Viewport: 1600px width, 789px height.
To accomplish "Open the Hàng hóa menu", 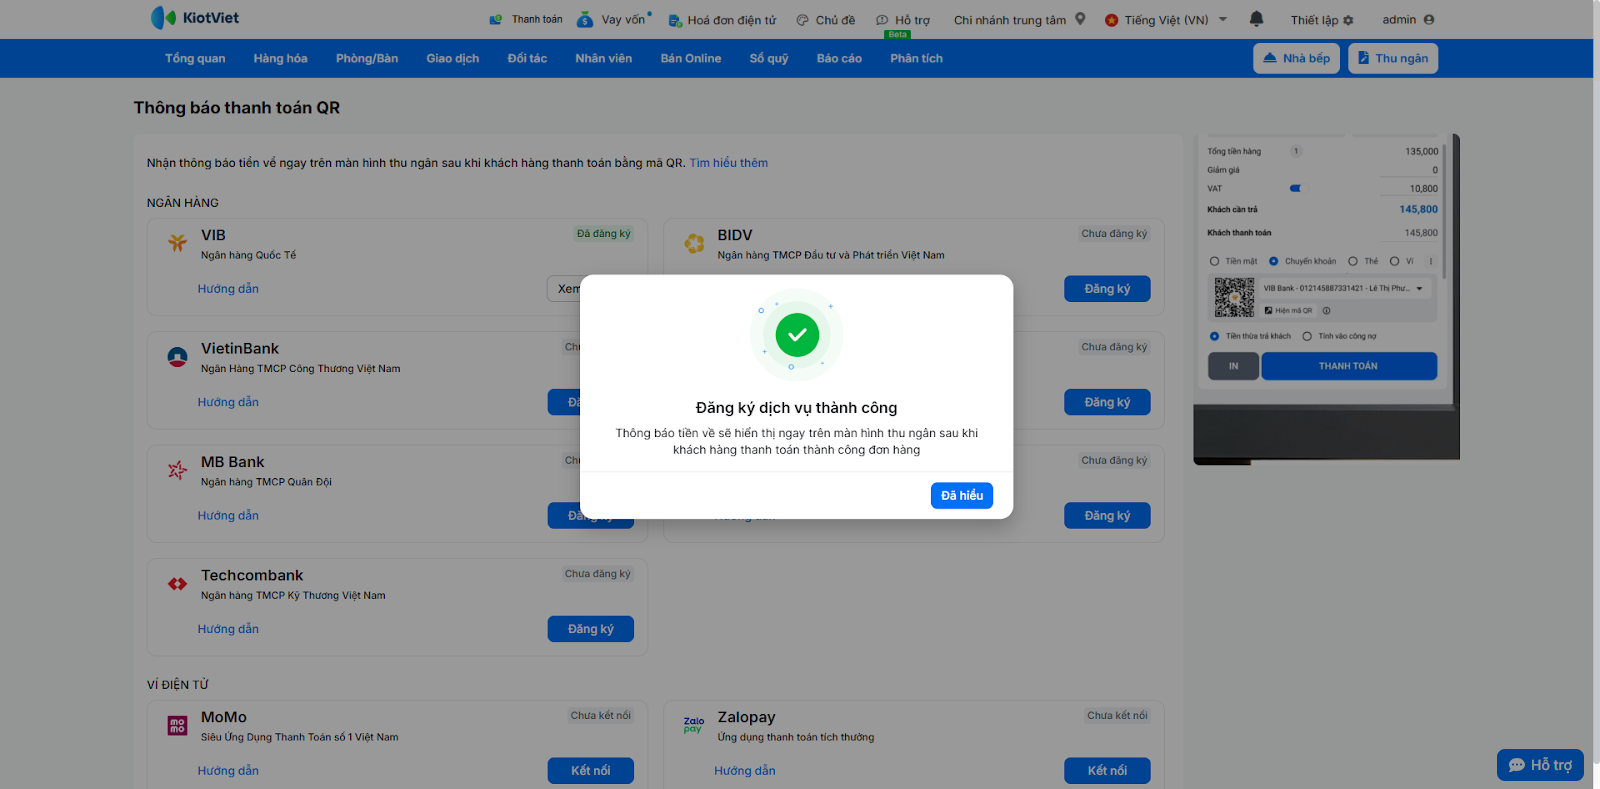I will point(281,58).
